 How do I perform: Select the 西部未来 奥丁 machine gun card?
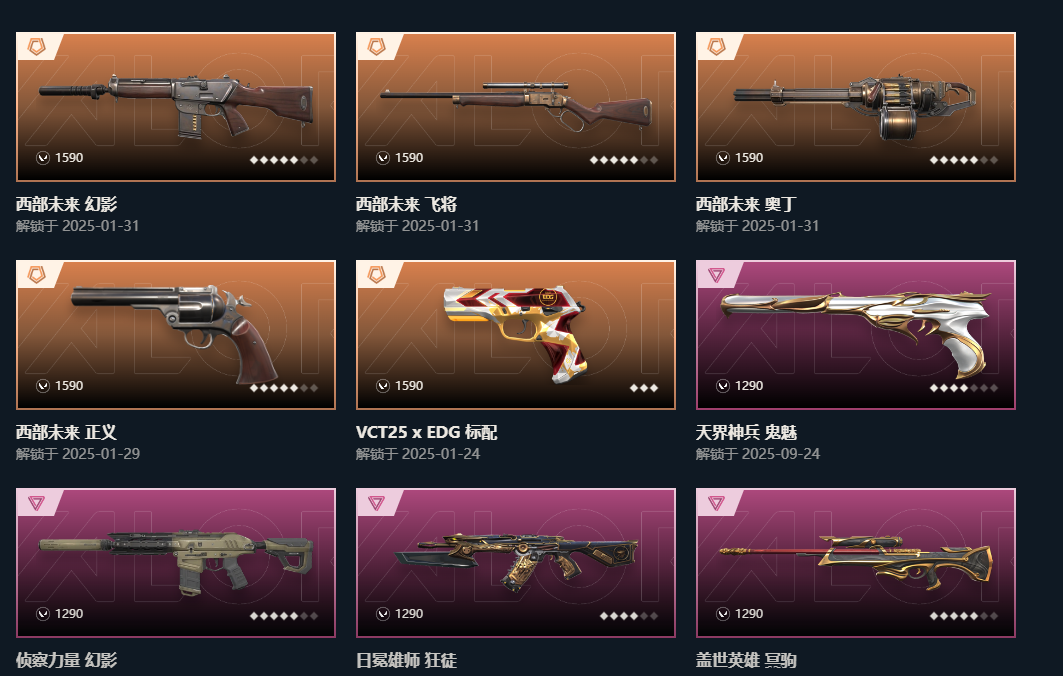[856, 107]
